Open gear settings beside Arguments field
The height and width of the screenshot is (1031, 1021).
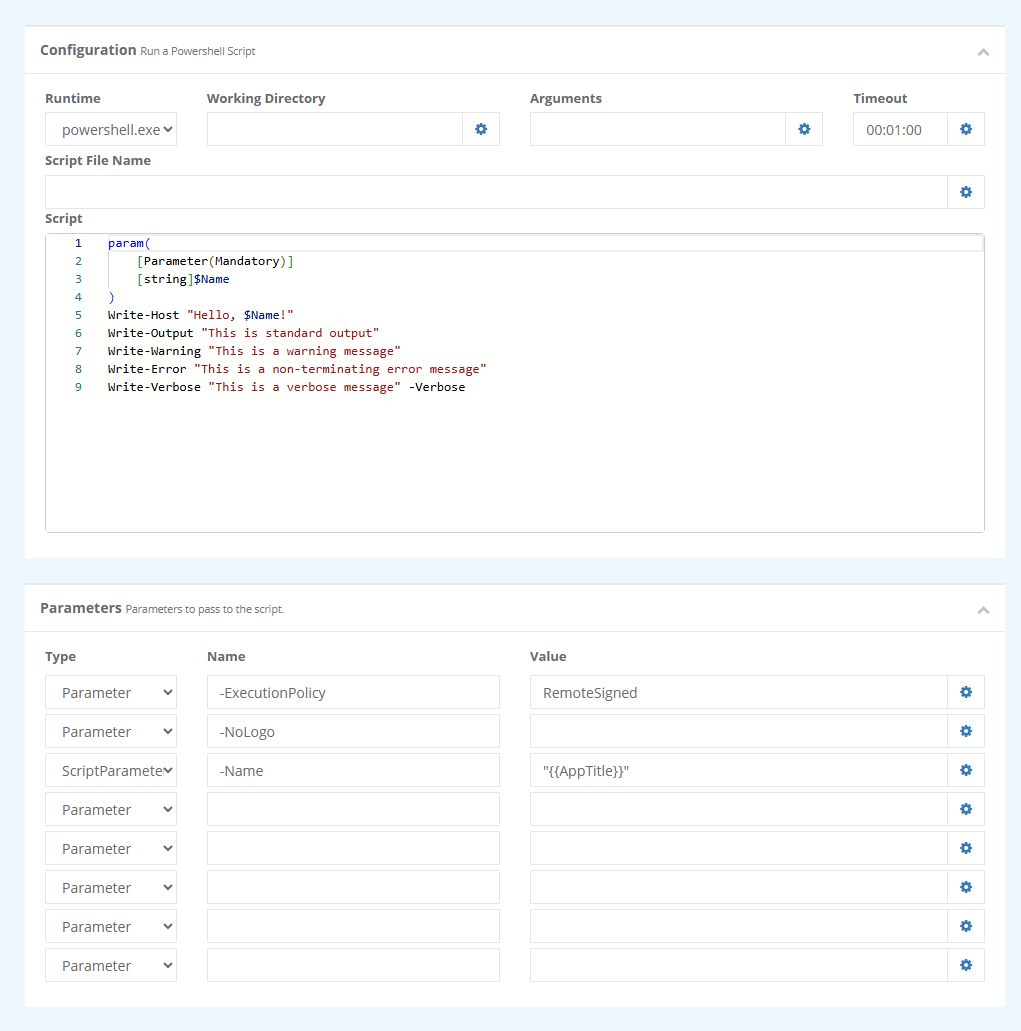click(804, 129)
